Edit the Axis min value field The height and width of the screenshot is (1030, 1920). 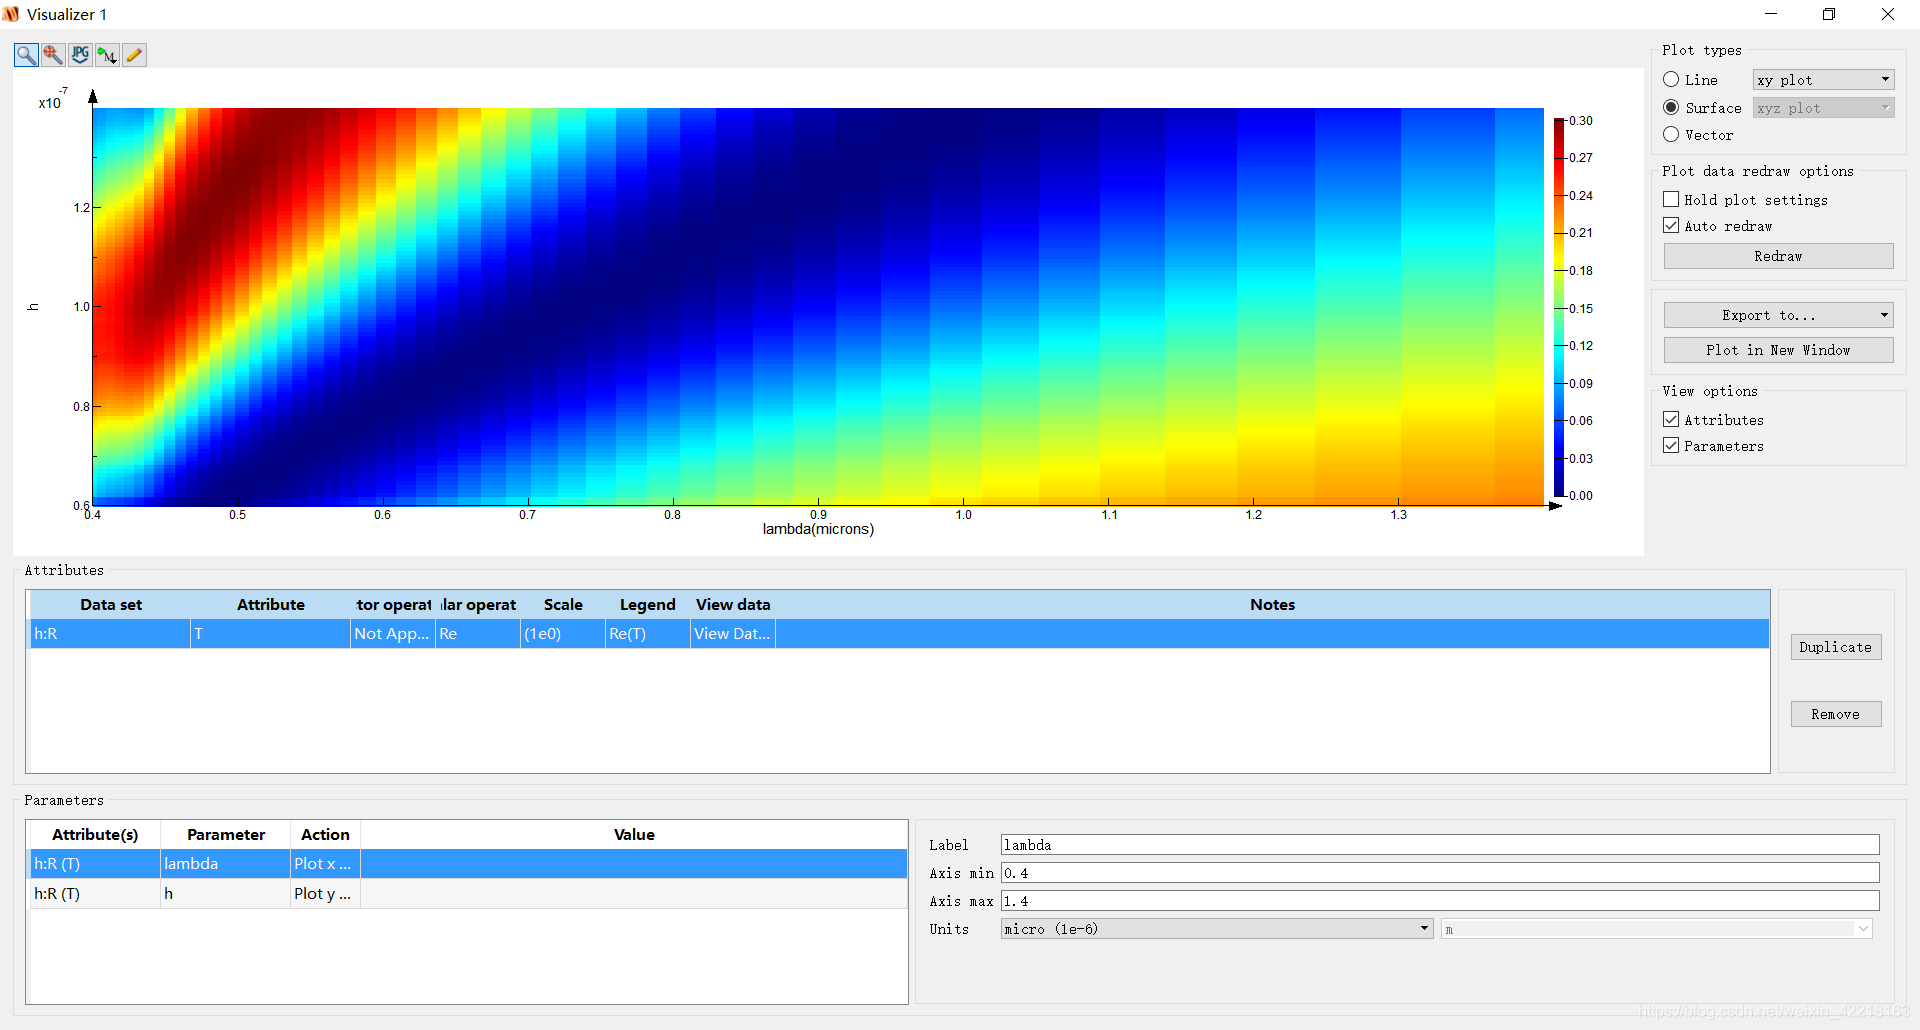click(1440, 873)
